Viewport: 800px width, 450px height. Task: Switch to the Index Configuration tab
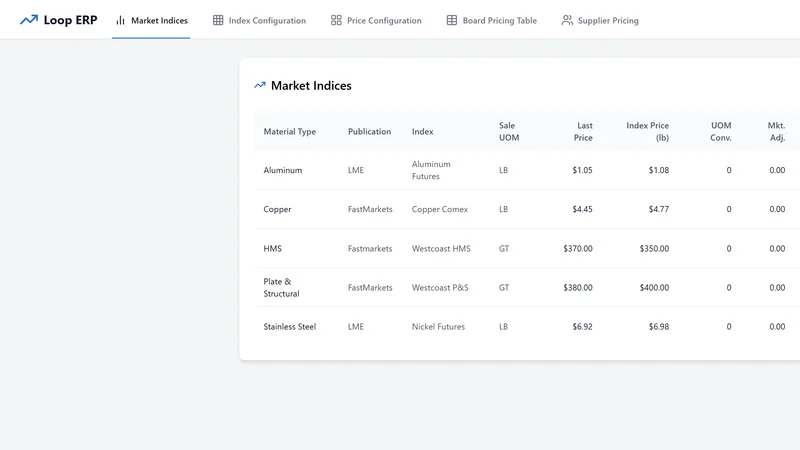coord(259,20)
